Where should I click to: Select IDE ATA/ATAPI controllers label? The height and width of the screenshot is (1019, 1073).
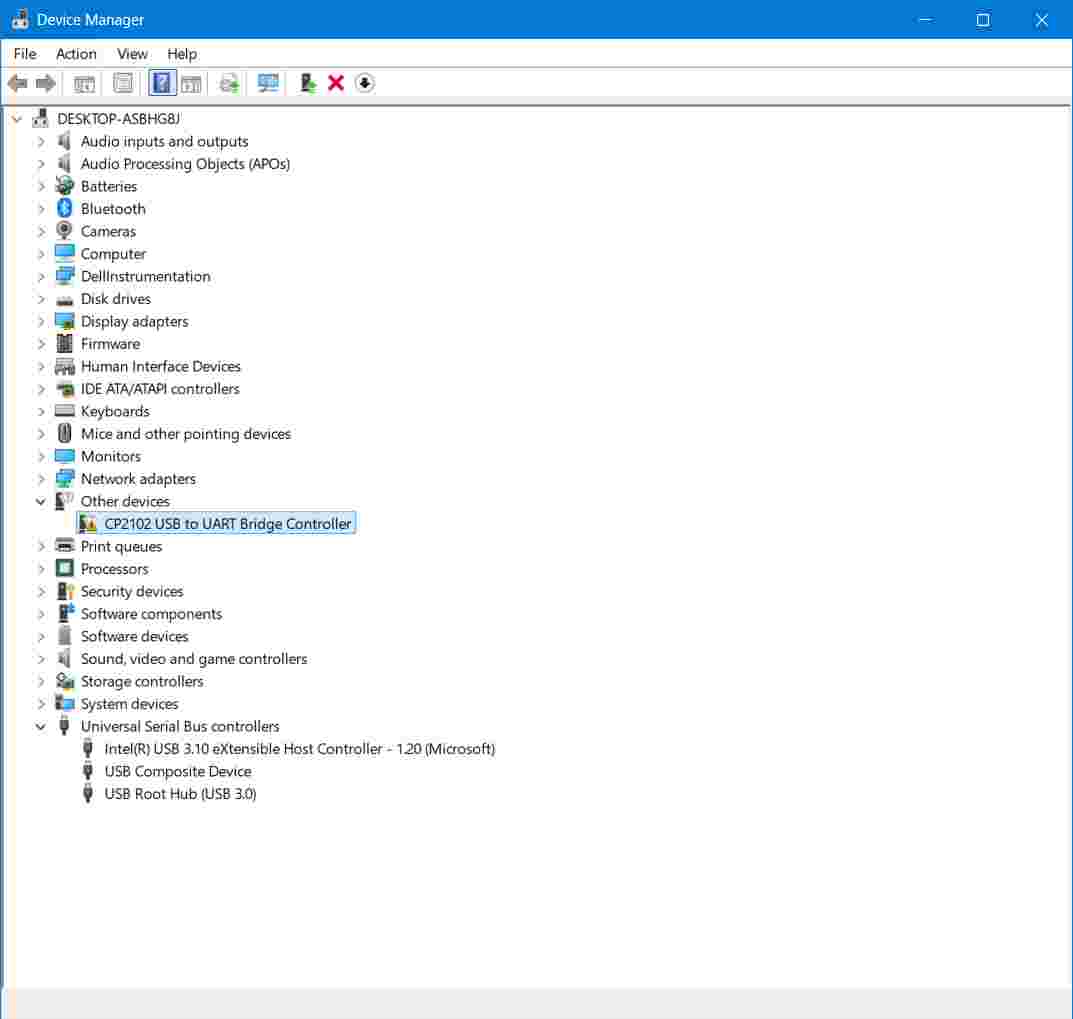(160, 389)
